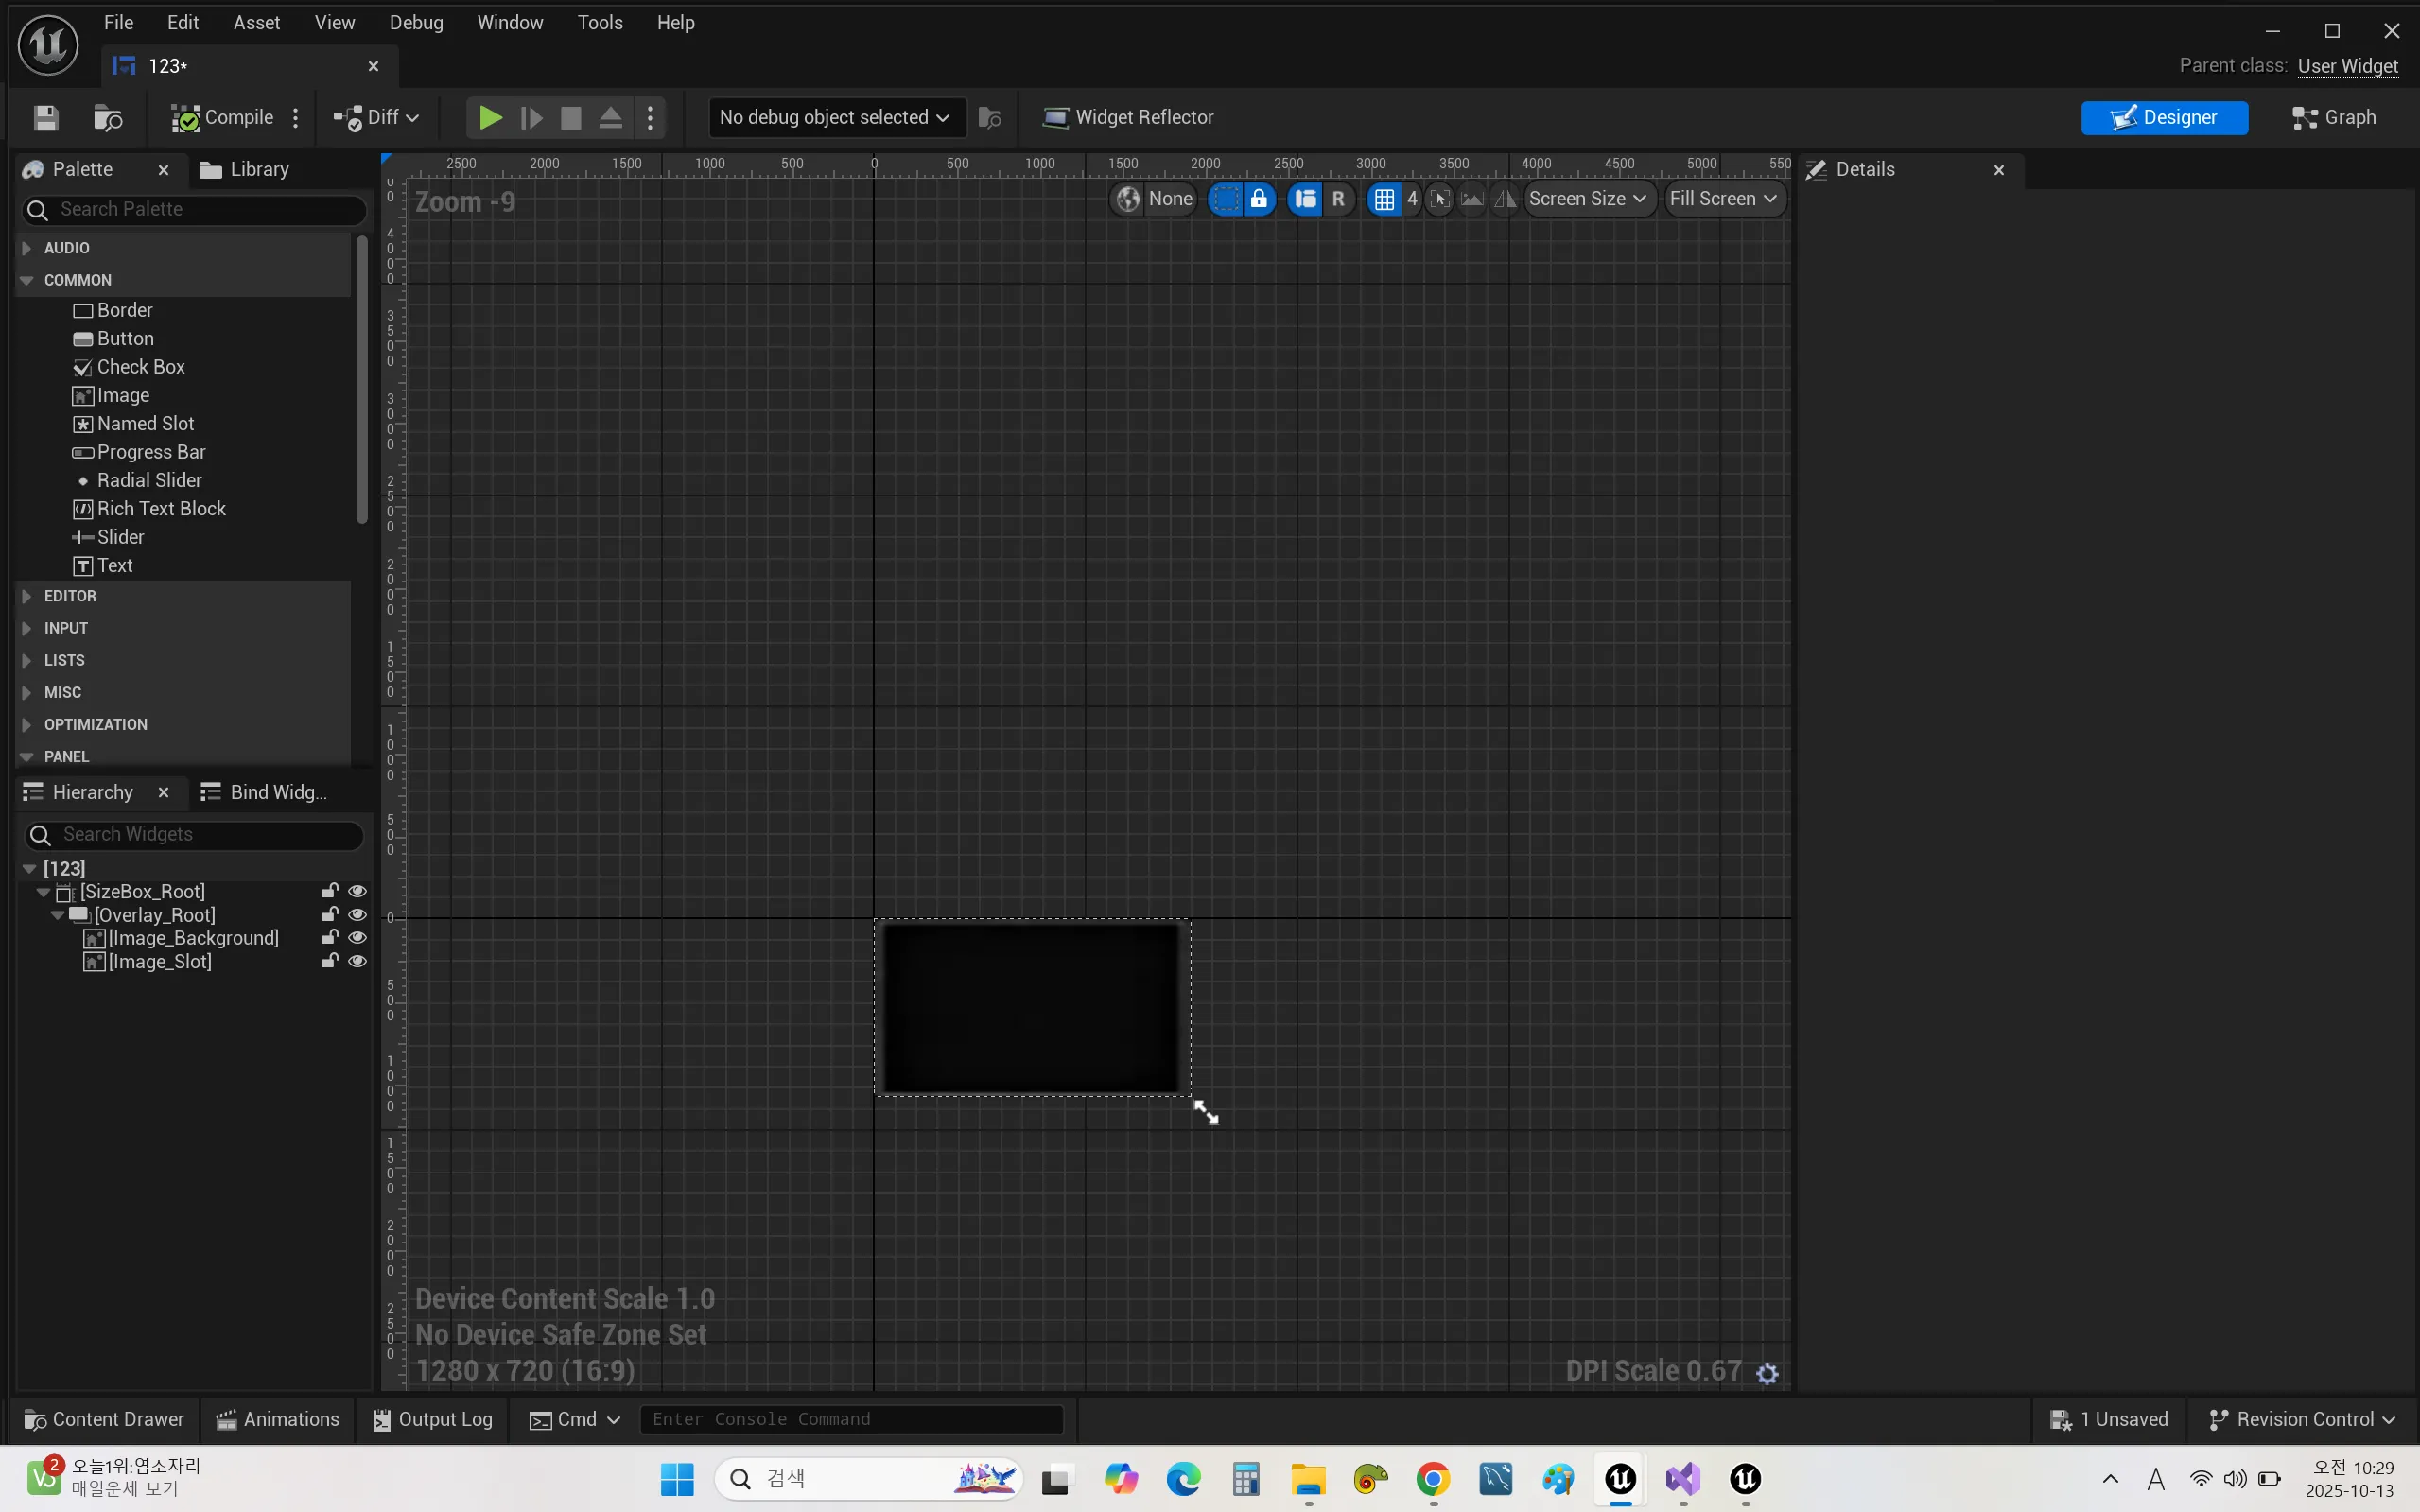Expand the EDITOR palette category
2420x1512 pixels.
pos(27,596)
